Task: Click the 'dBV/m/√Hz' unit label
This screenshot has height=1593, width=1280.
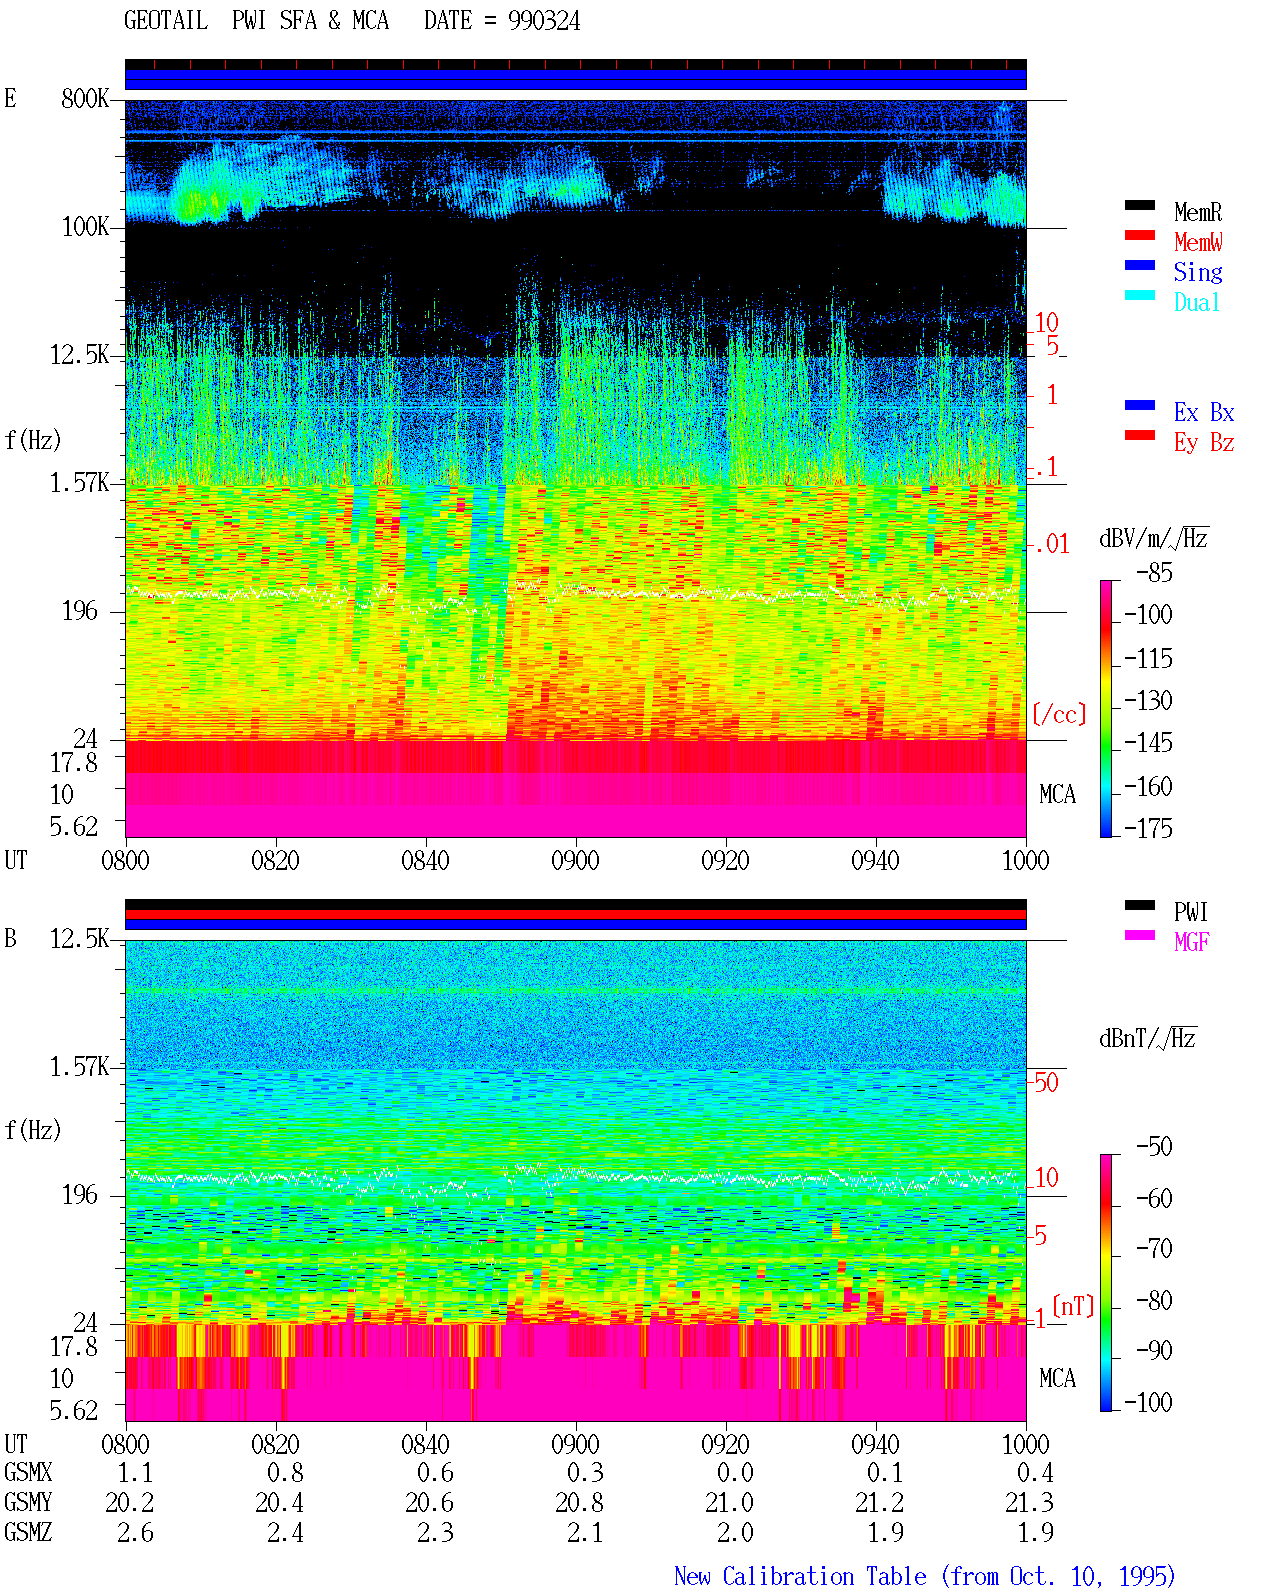Action: 1154,538
